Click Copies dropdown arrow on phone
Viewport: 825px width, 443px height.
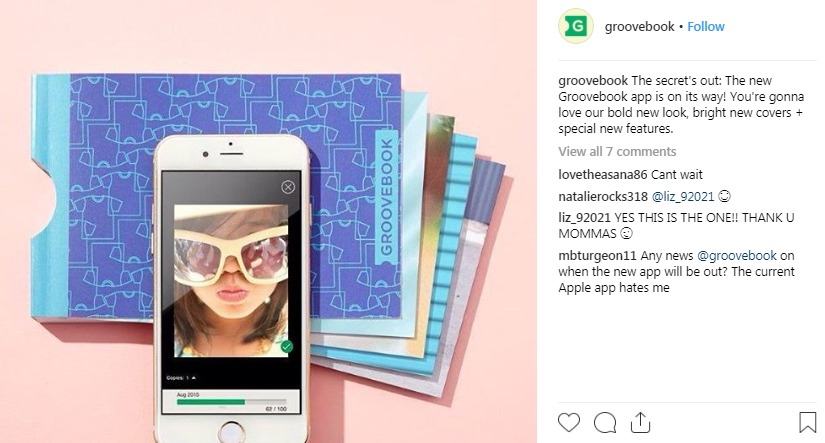194,378
